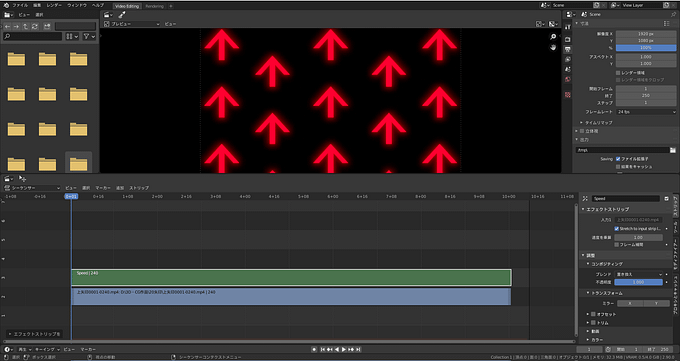Open the Scene properties tab icon
The image size is (680, 361).
coord(568,69)
